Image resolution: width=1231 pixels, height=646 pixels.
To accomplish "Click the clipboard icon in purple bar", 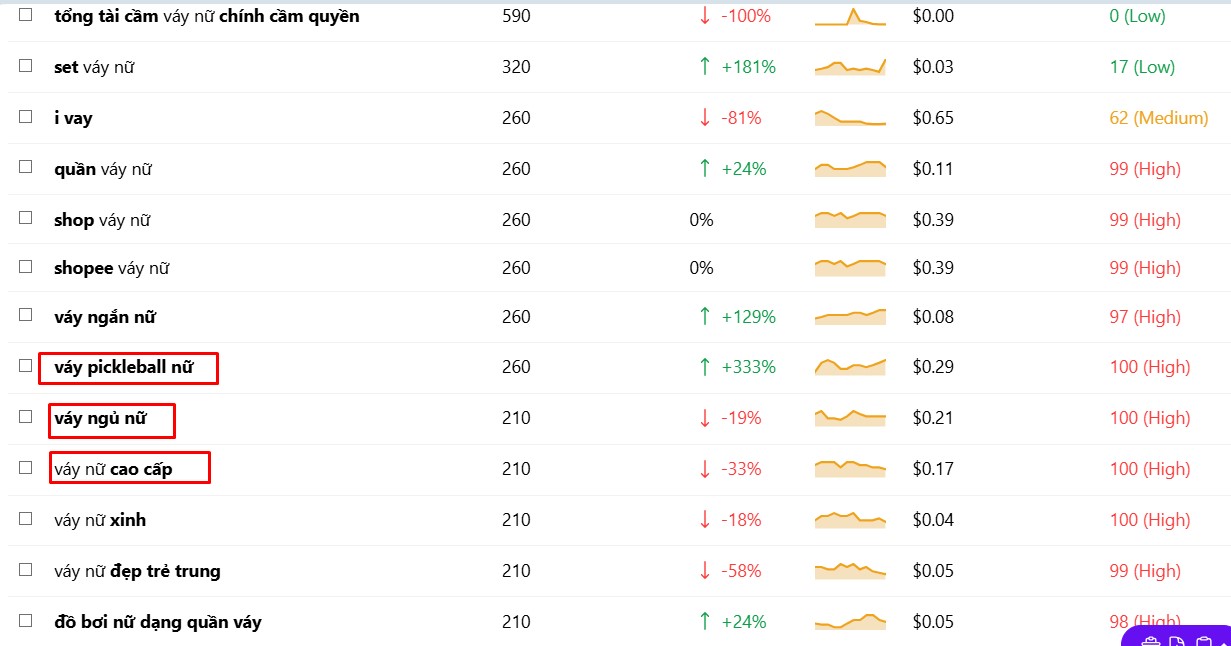I will (x=1204, y=641).
